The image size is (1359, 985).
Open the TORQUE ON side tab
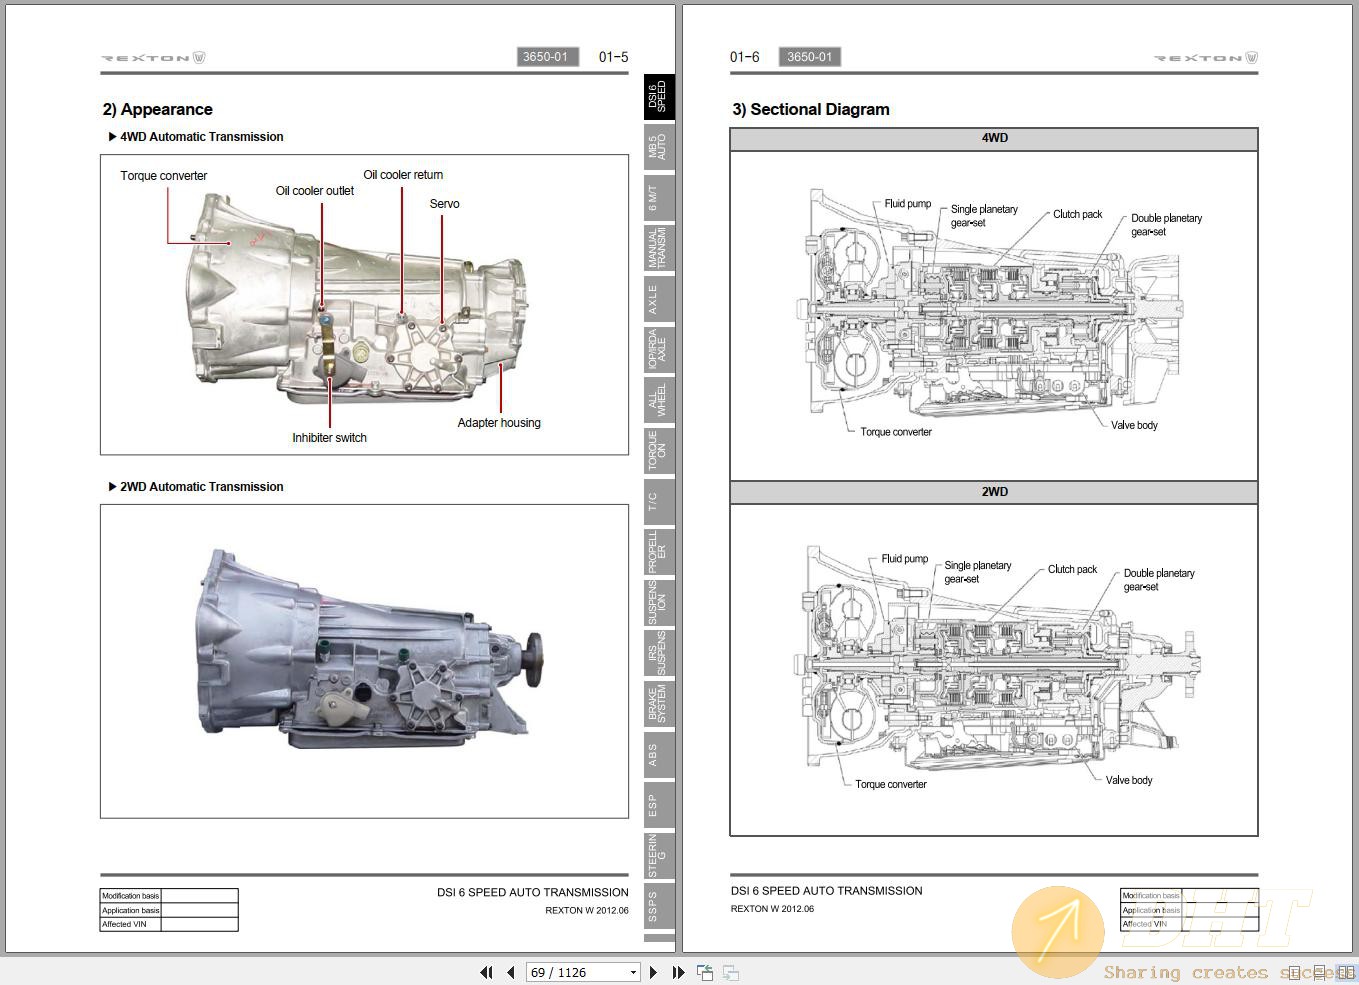[659, 451]
